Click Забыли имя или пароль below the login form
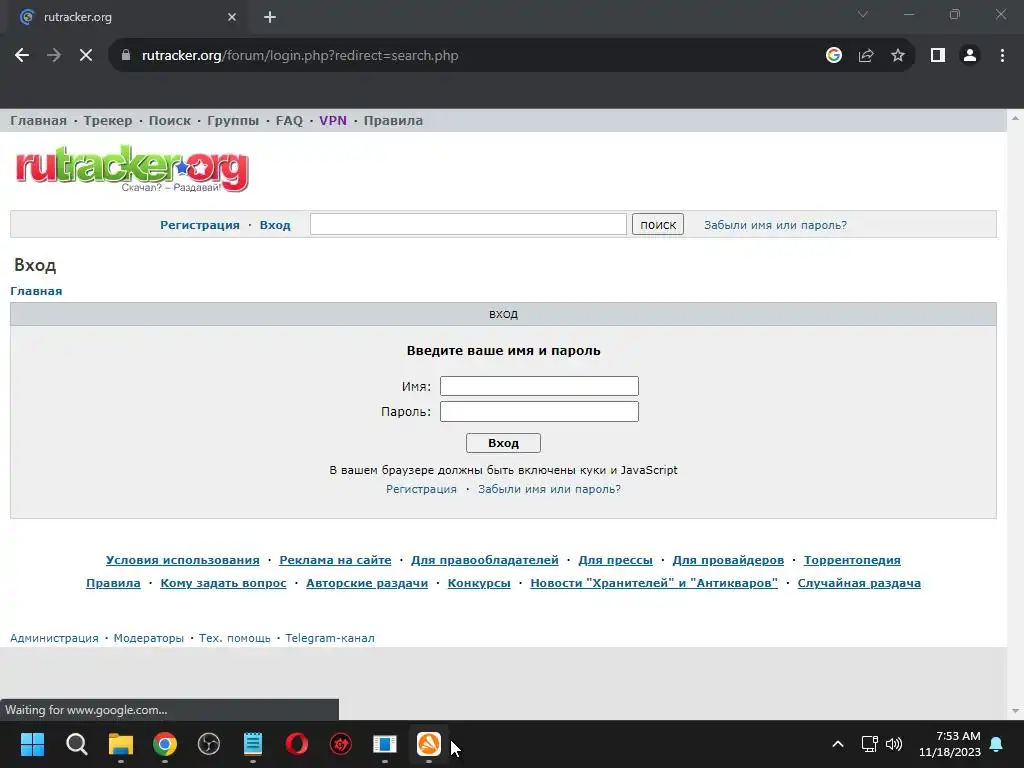This screenshot has width=1024, height=768. tap(549, 489)
